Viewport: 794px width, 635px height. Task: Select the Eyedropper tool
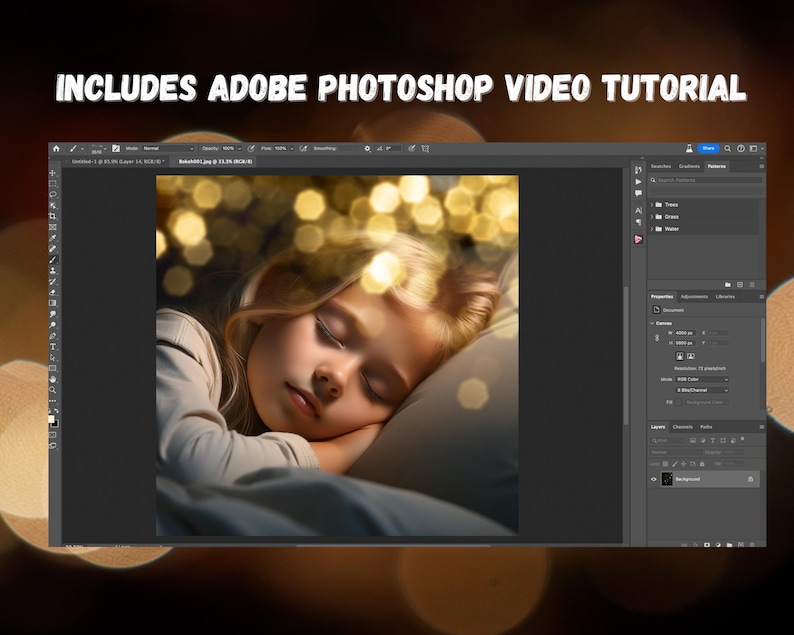point(53,238)
